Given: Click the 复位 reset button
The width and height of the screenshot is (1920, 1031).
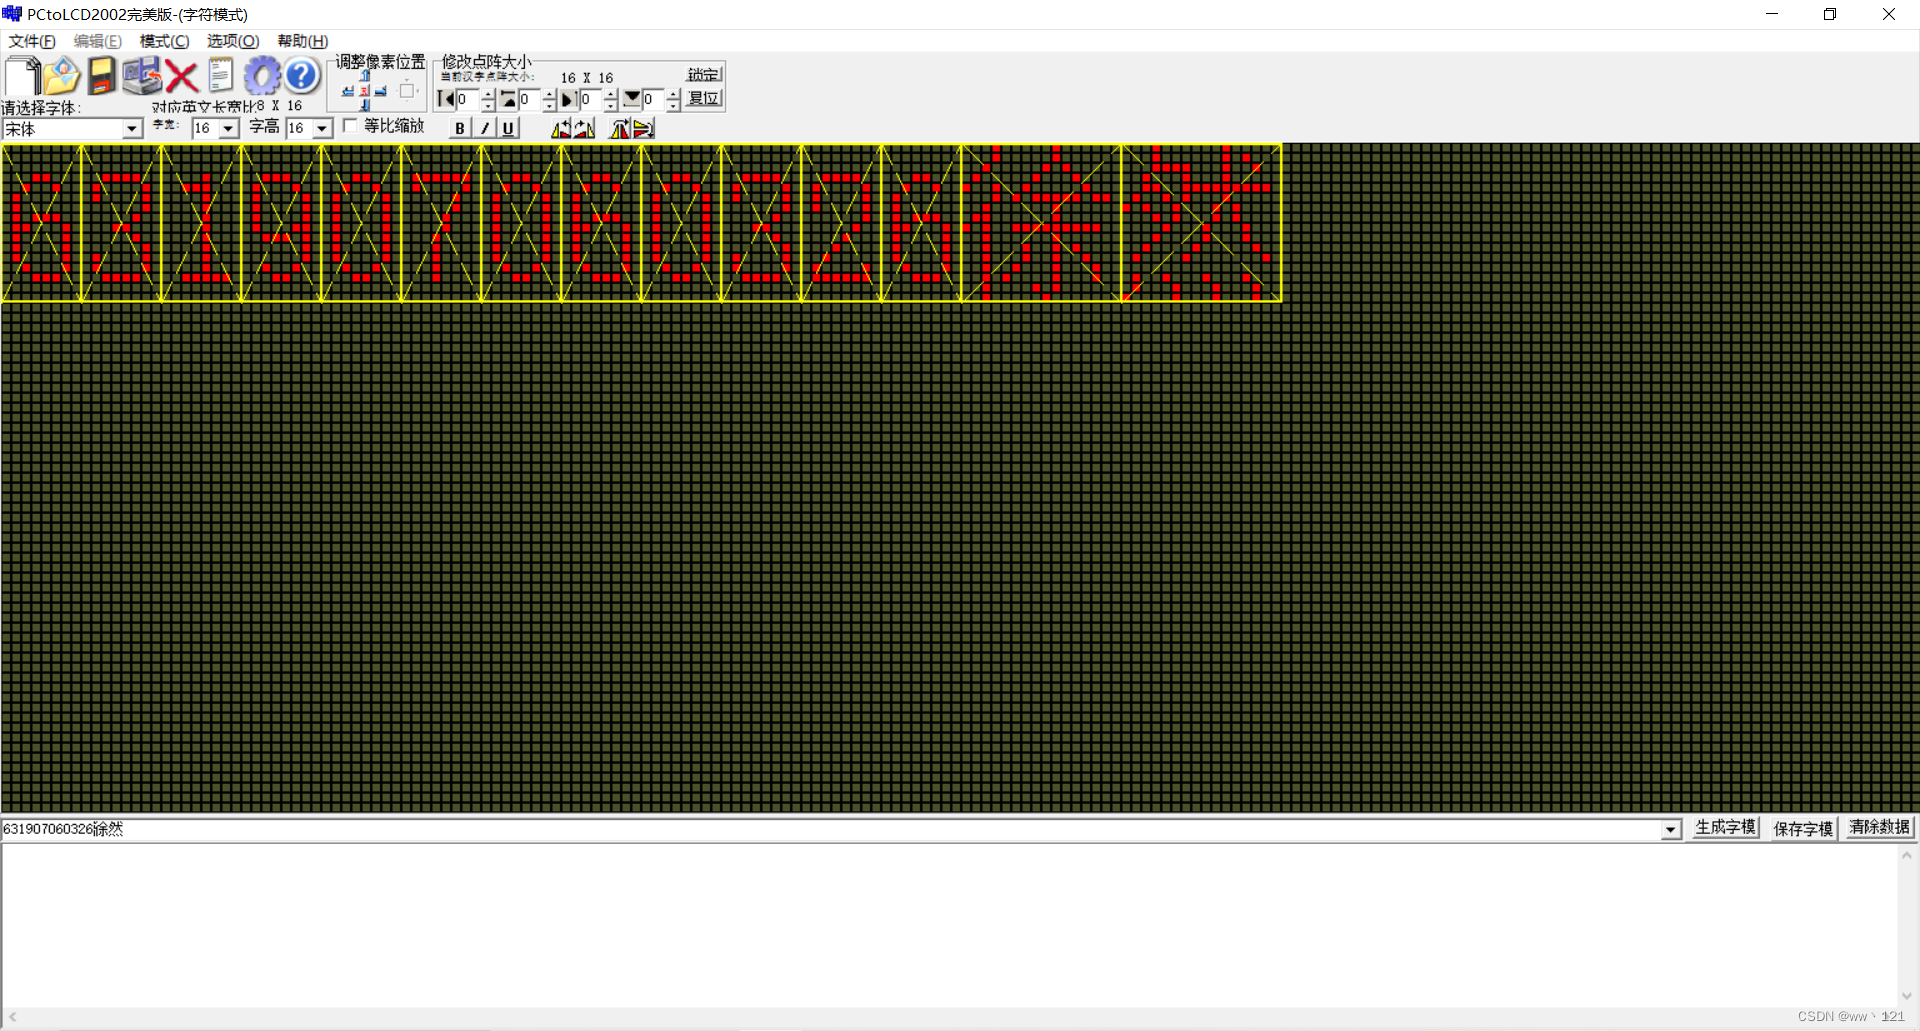Looking at the screenshot, I should pyautogui.click(x=704, y=98).
